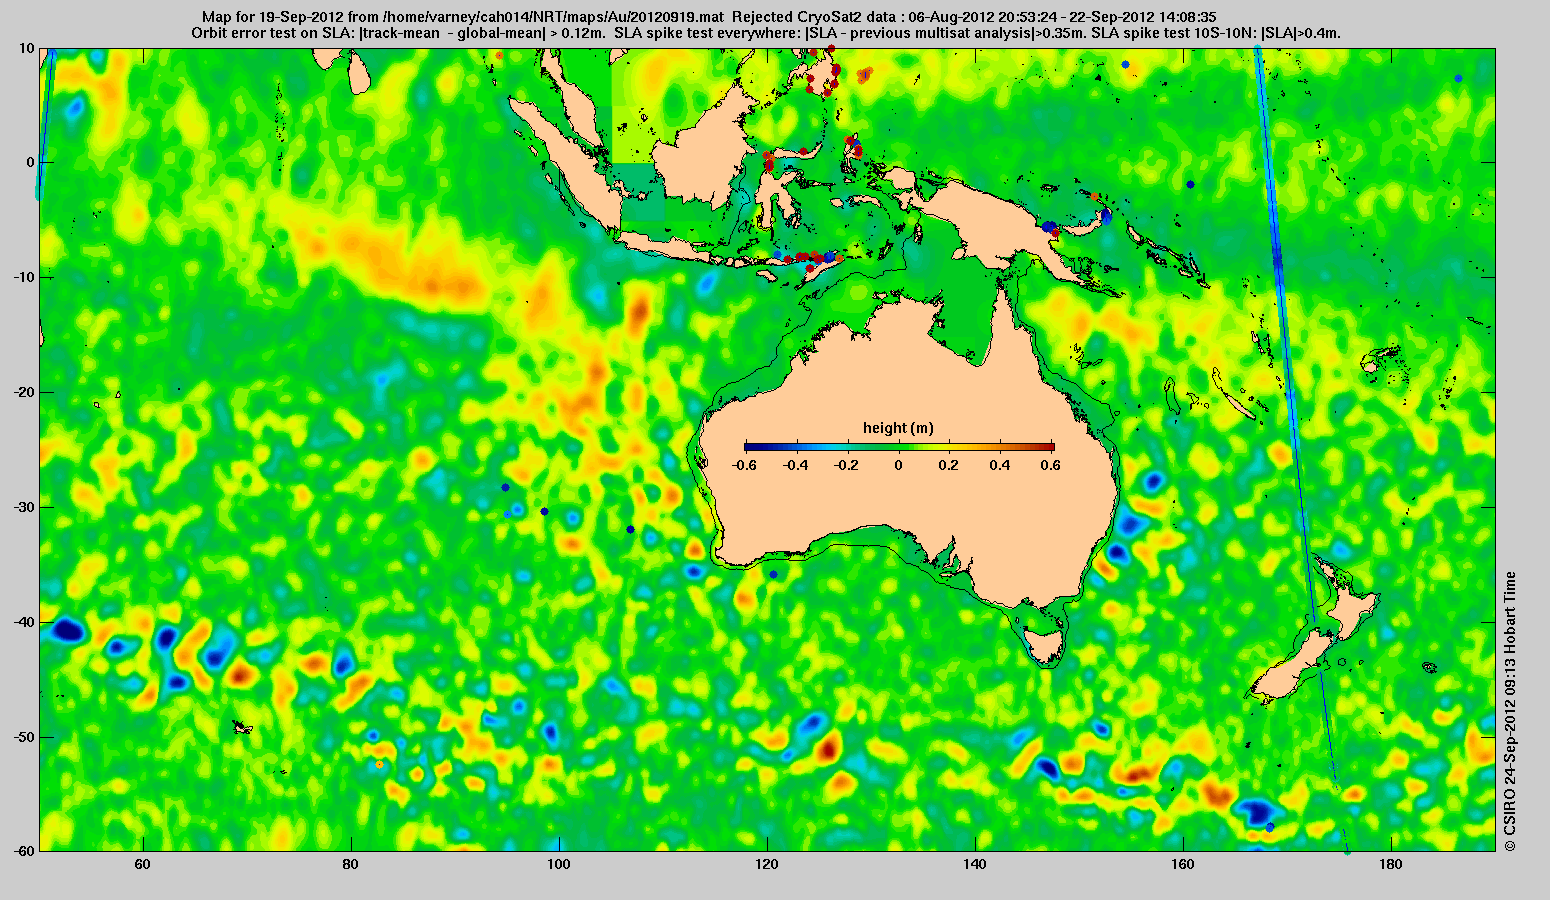Click the longitude axis label 120
Viewport: 1550px width, 900px height.
click(x=767, y=864)
